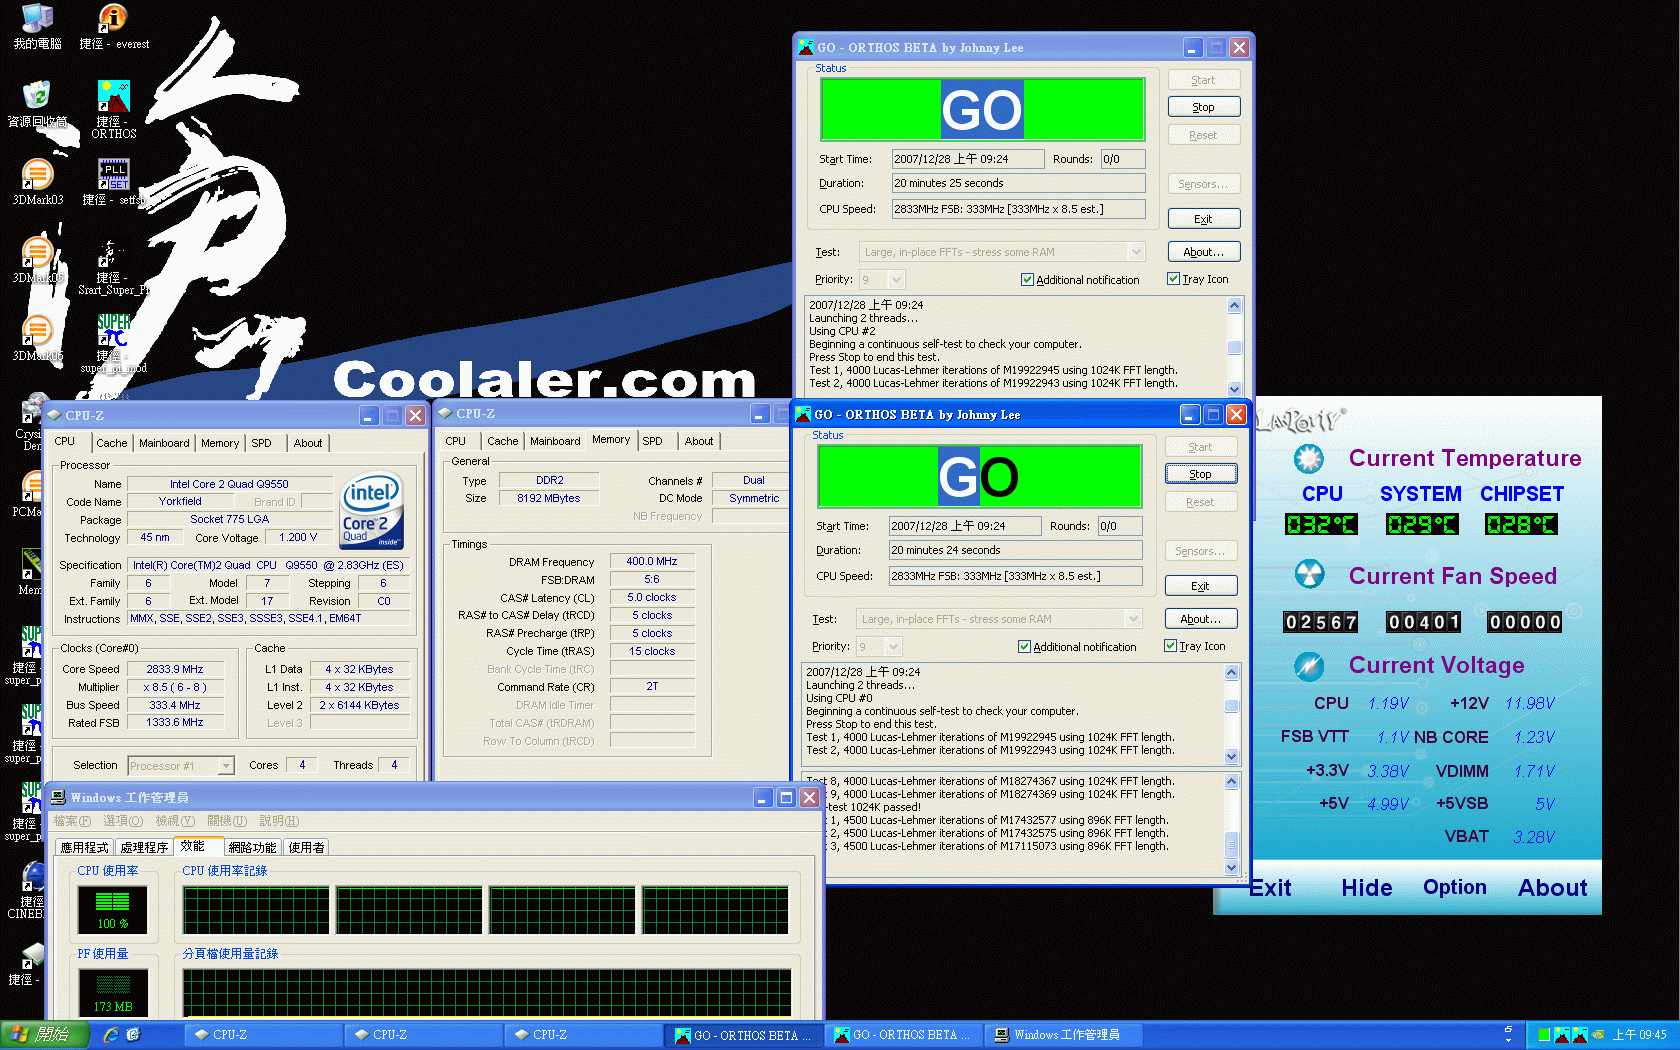Open the setfsb PLL shortcut icon
This screenshot has width=1680, height=1050.
click(113, 174)
